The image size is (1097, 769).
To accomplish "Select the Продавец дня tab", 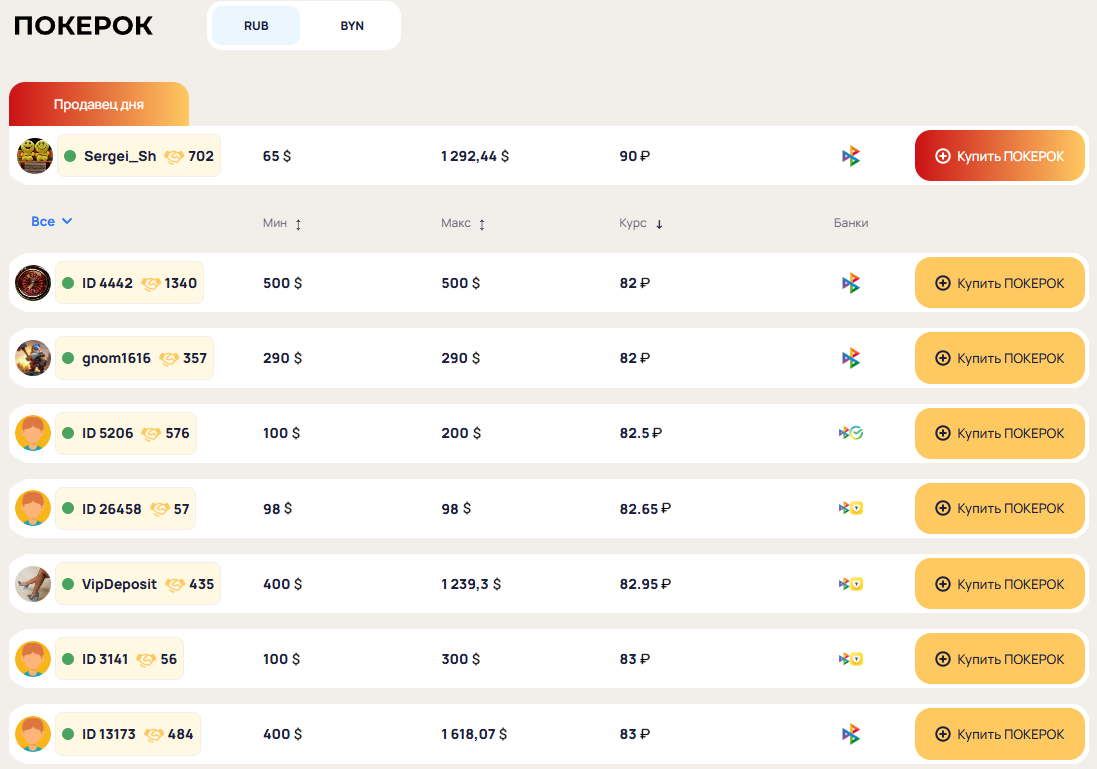I will [x=99, y=104].
